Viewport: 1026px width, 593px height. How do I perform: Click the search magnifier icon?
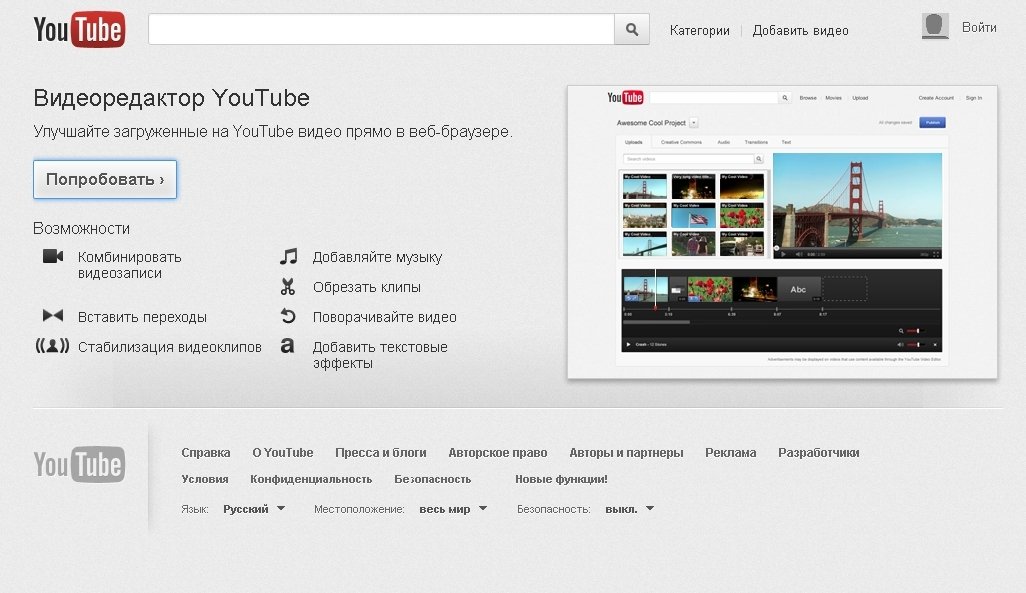[631, 28]
